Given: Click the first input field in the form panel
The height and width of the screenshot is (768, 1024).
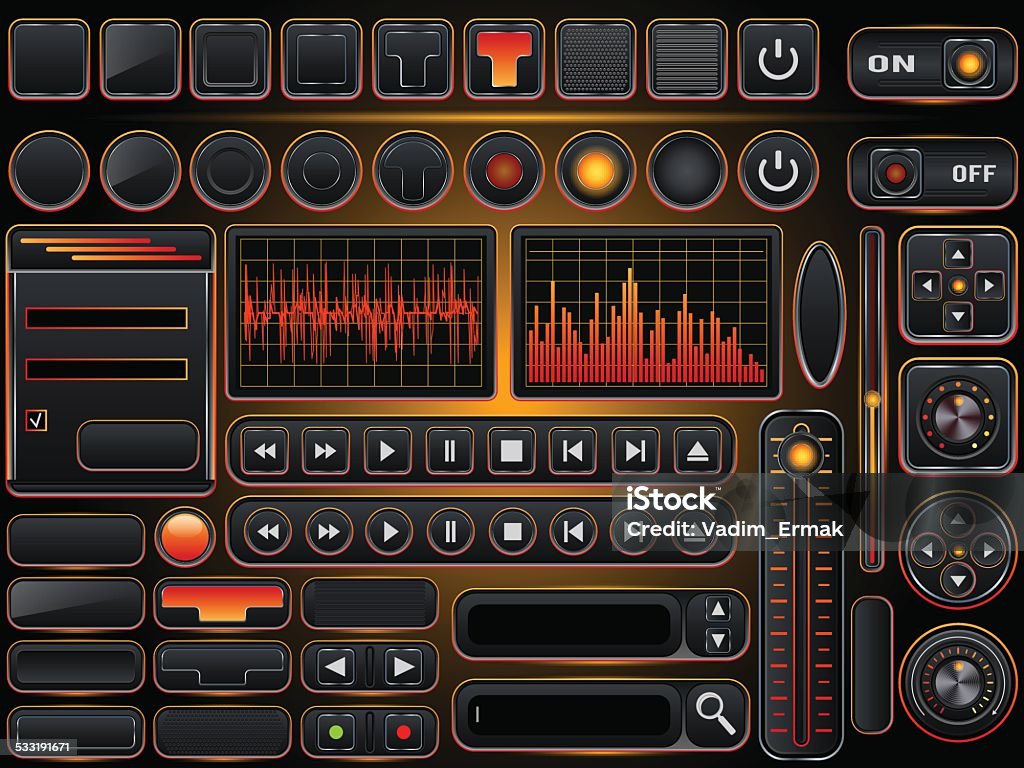Looking at the screenshot, I should [x=106, y=318].
